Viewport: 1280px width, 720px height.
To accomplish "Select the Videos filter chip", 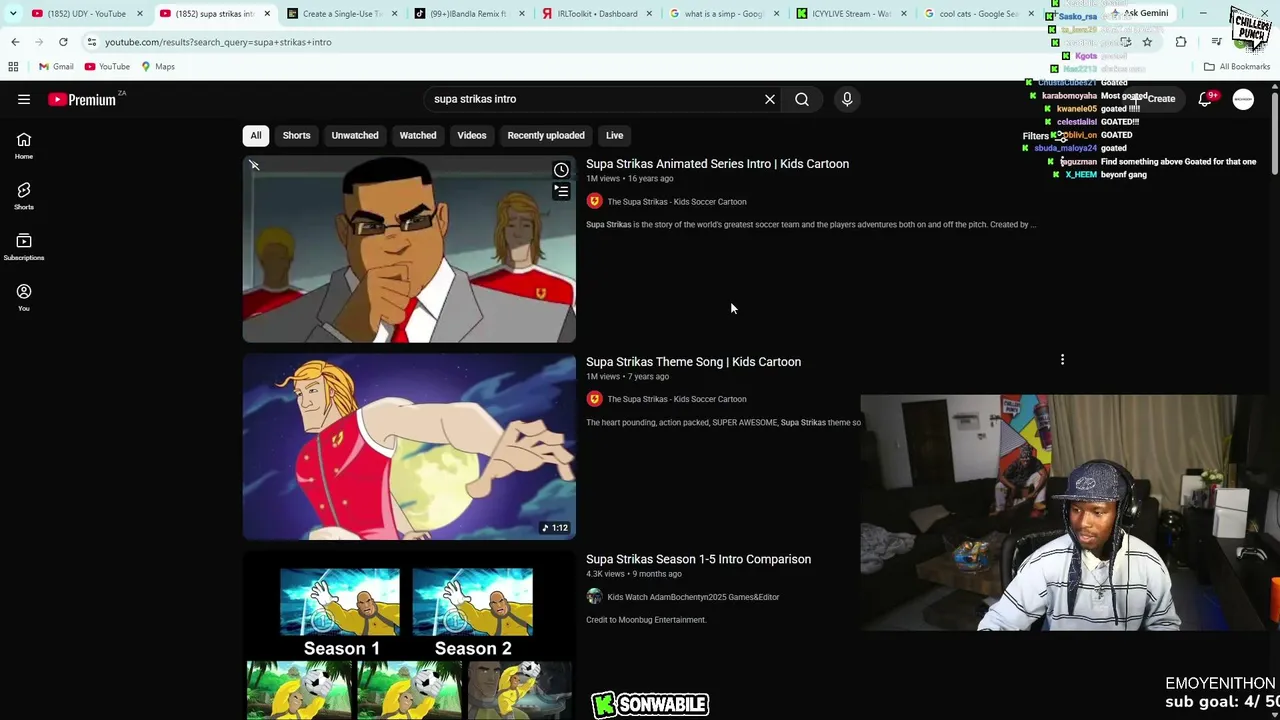I will [x=472, y=135].
